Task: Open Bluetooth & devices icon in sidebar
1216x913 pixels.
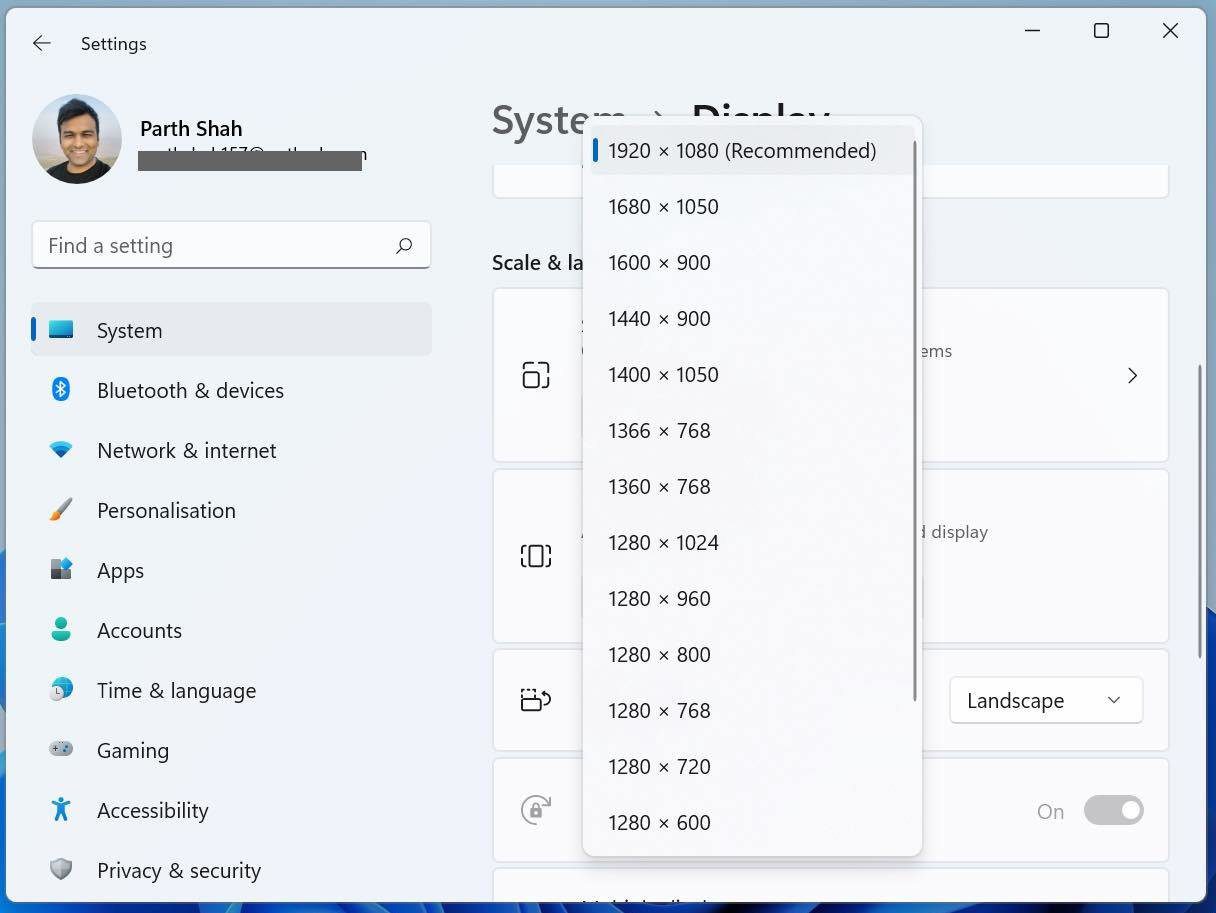Action: (x=61, y=390)
